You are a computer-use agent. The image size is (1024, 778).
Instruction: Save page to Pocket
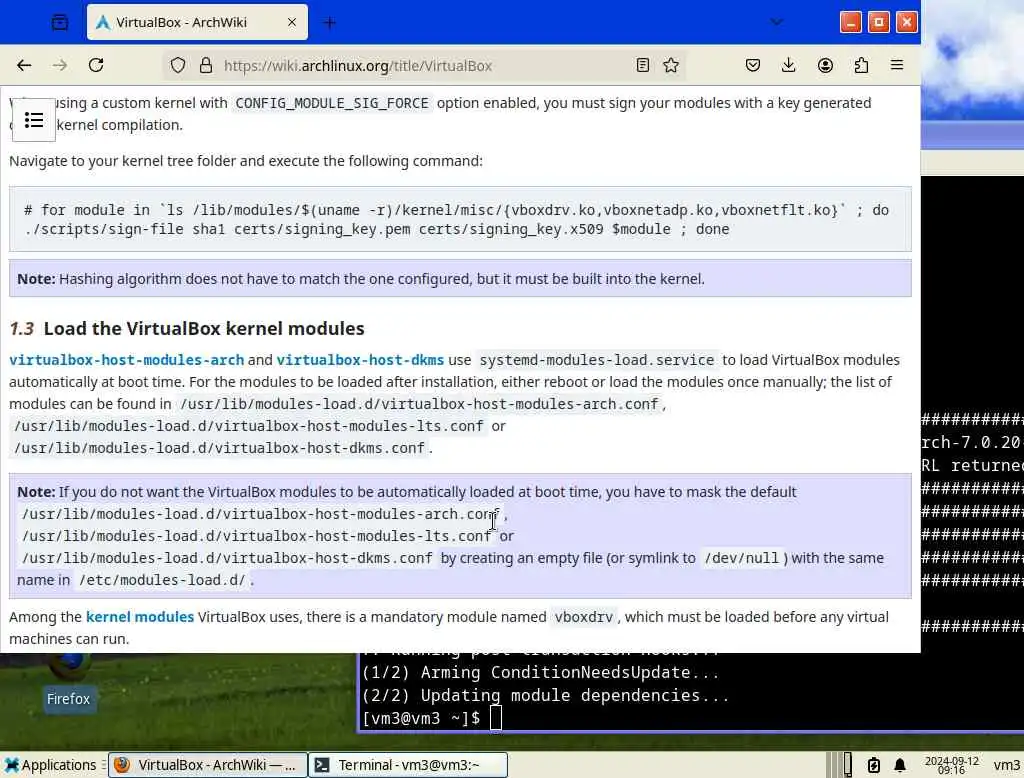(x=752, y=65)
